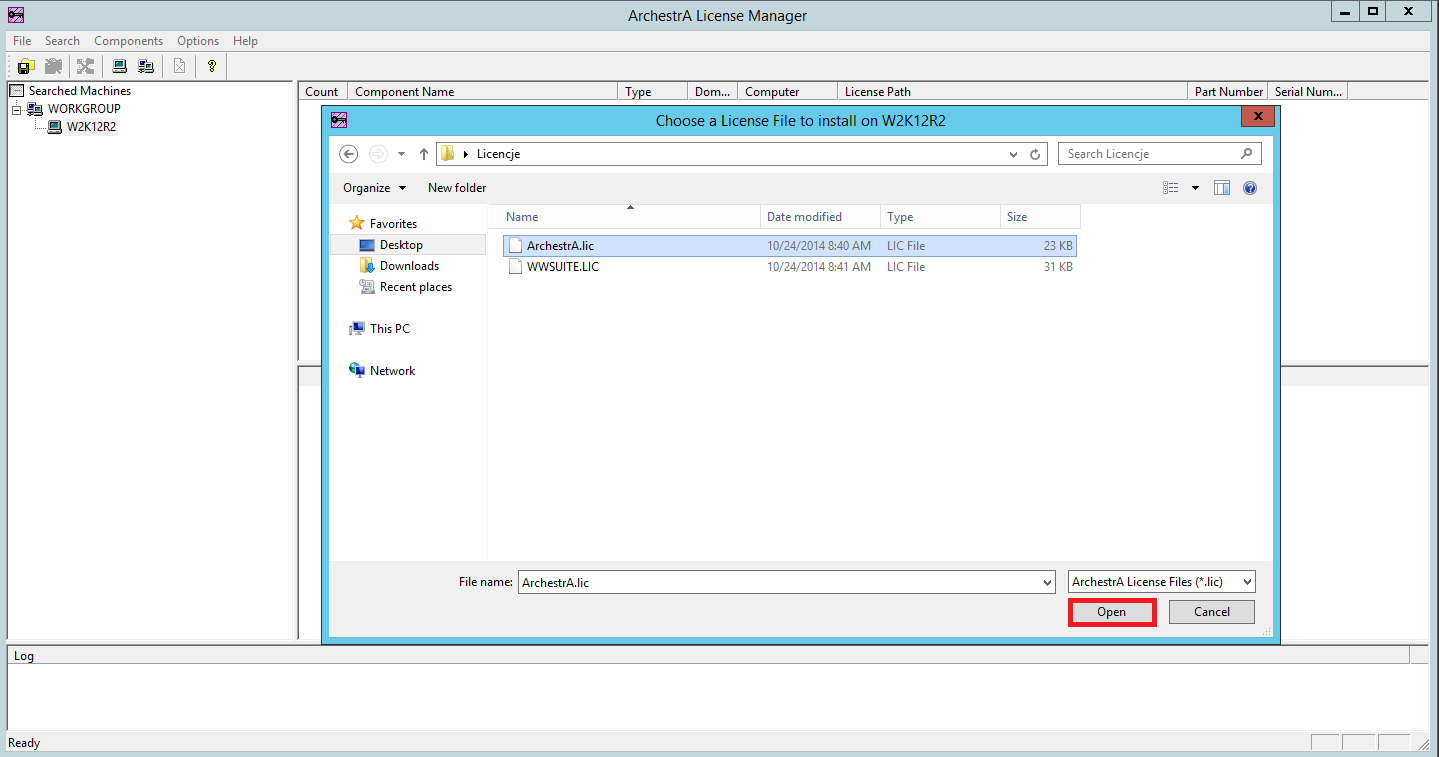Sort files by Size column header
The image size is (1439, 757).
(x=1041, y=216)
